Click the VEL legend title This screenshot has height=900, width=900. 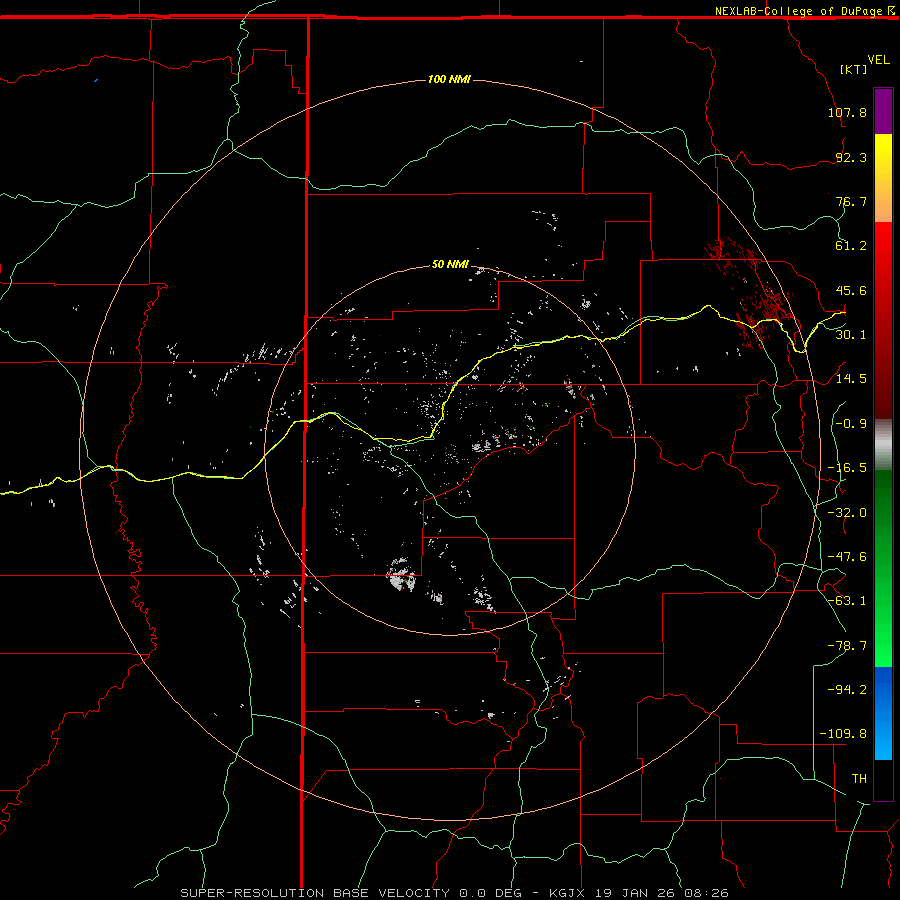tap(878, 60)
